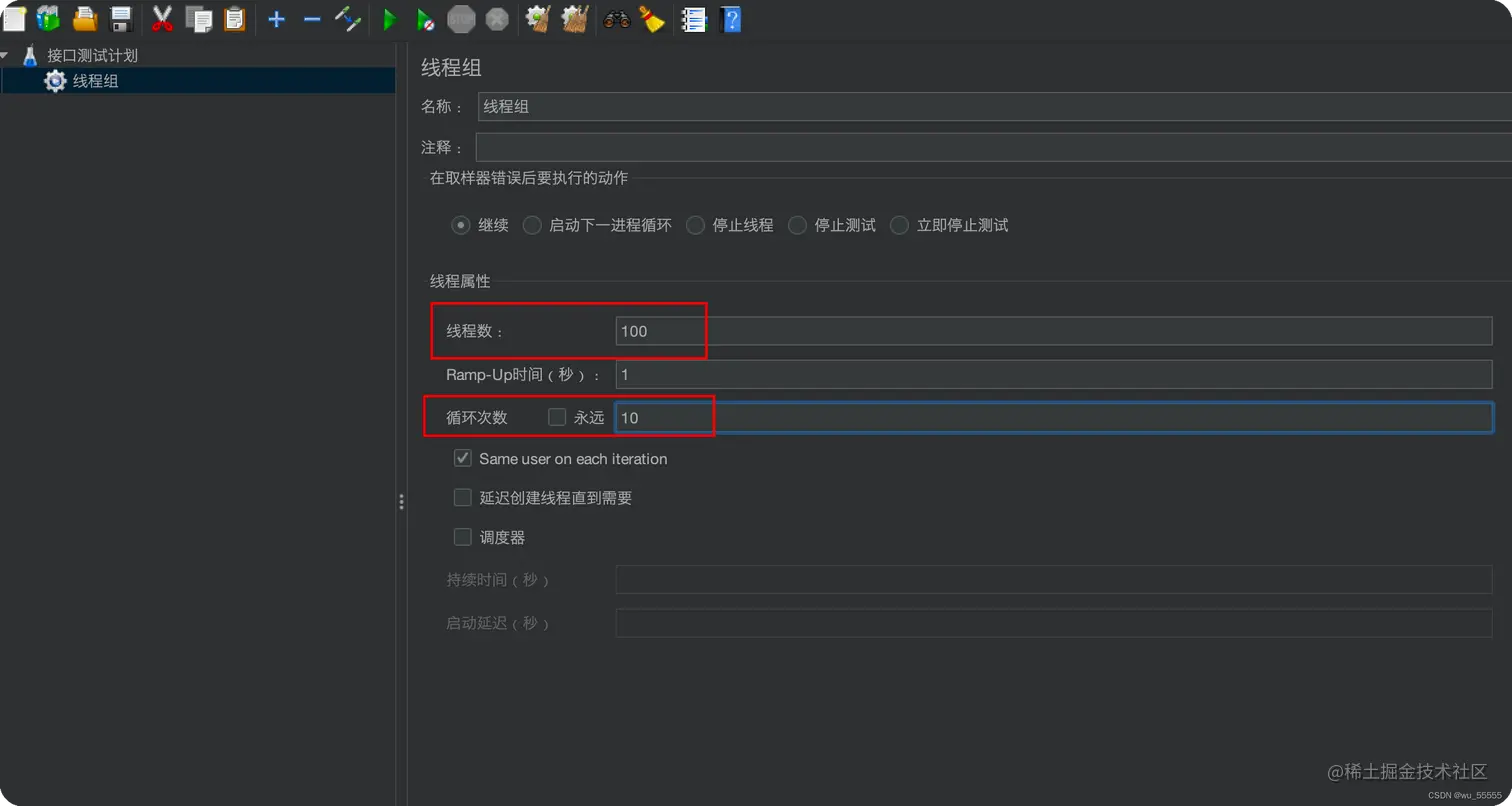
Task: Click the gear icon beside 线程组
Action: [x=56, y=81]
